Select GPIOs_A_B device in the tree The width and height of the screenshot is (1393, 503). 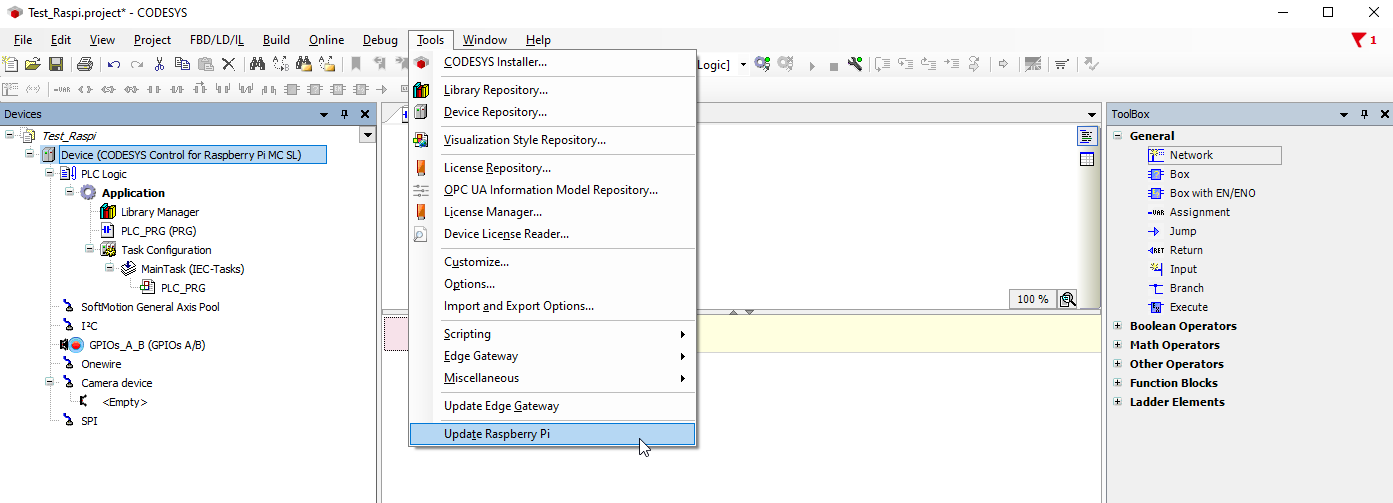click(146, 345)
